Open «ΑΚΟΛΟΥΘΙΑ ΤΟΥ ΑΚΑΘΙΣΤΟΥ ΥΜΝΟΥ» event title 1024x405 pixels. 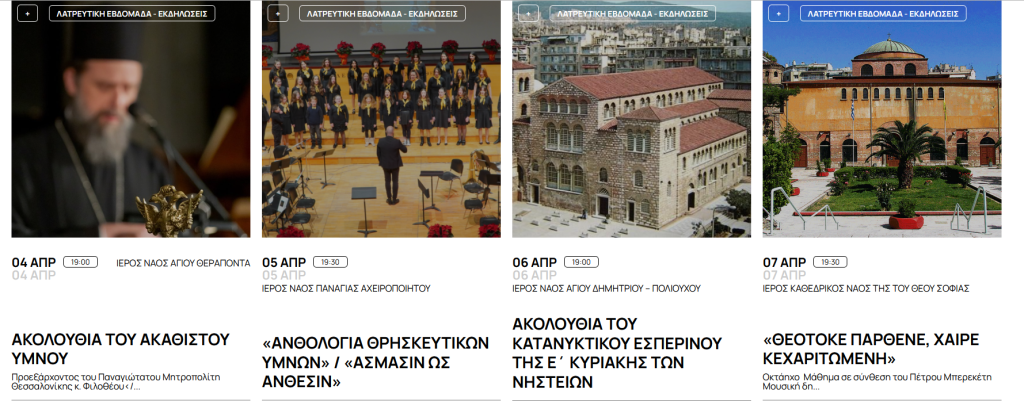[121, 349]
